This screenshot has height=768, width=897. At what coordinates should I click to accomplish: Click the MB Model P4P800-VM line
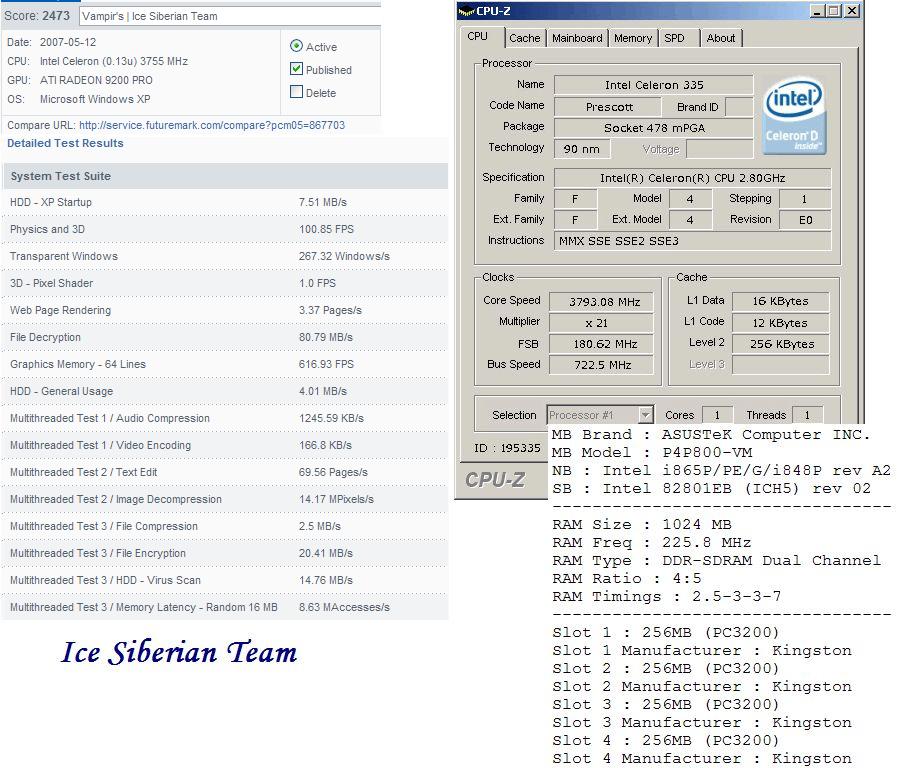point(652,453)
